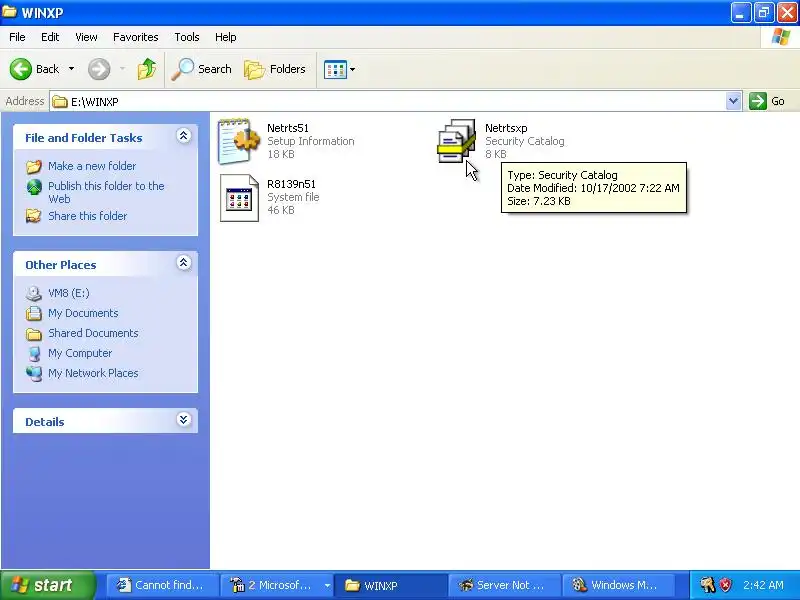Expand the Details panel
800x600 pixels.
(184, 420)
